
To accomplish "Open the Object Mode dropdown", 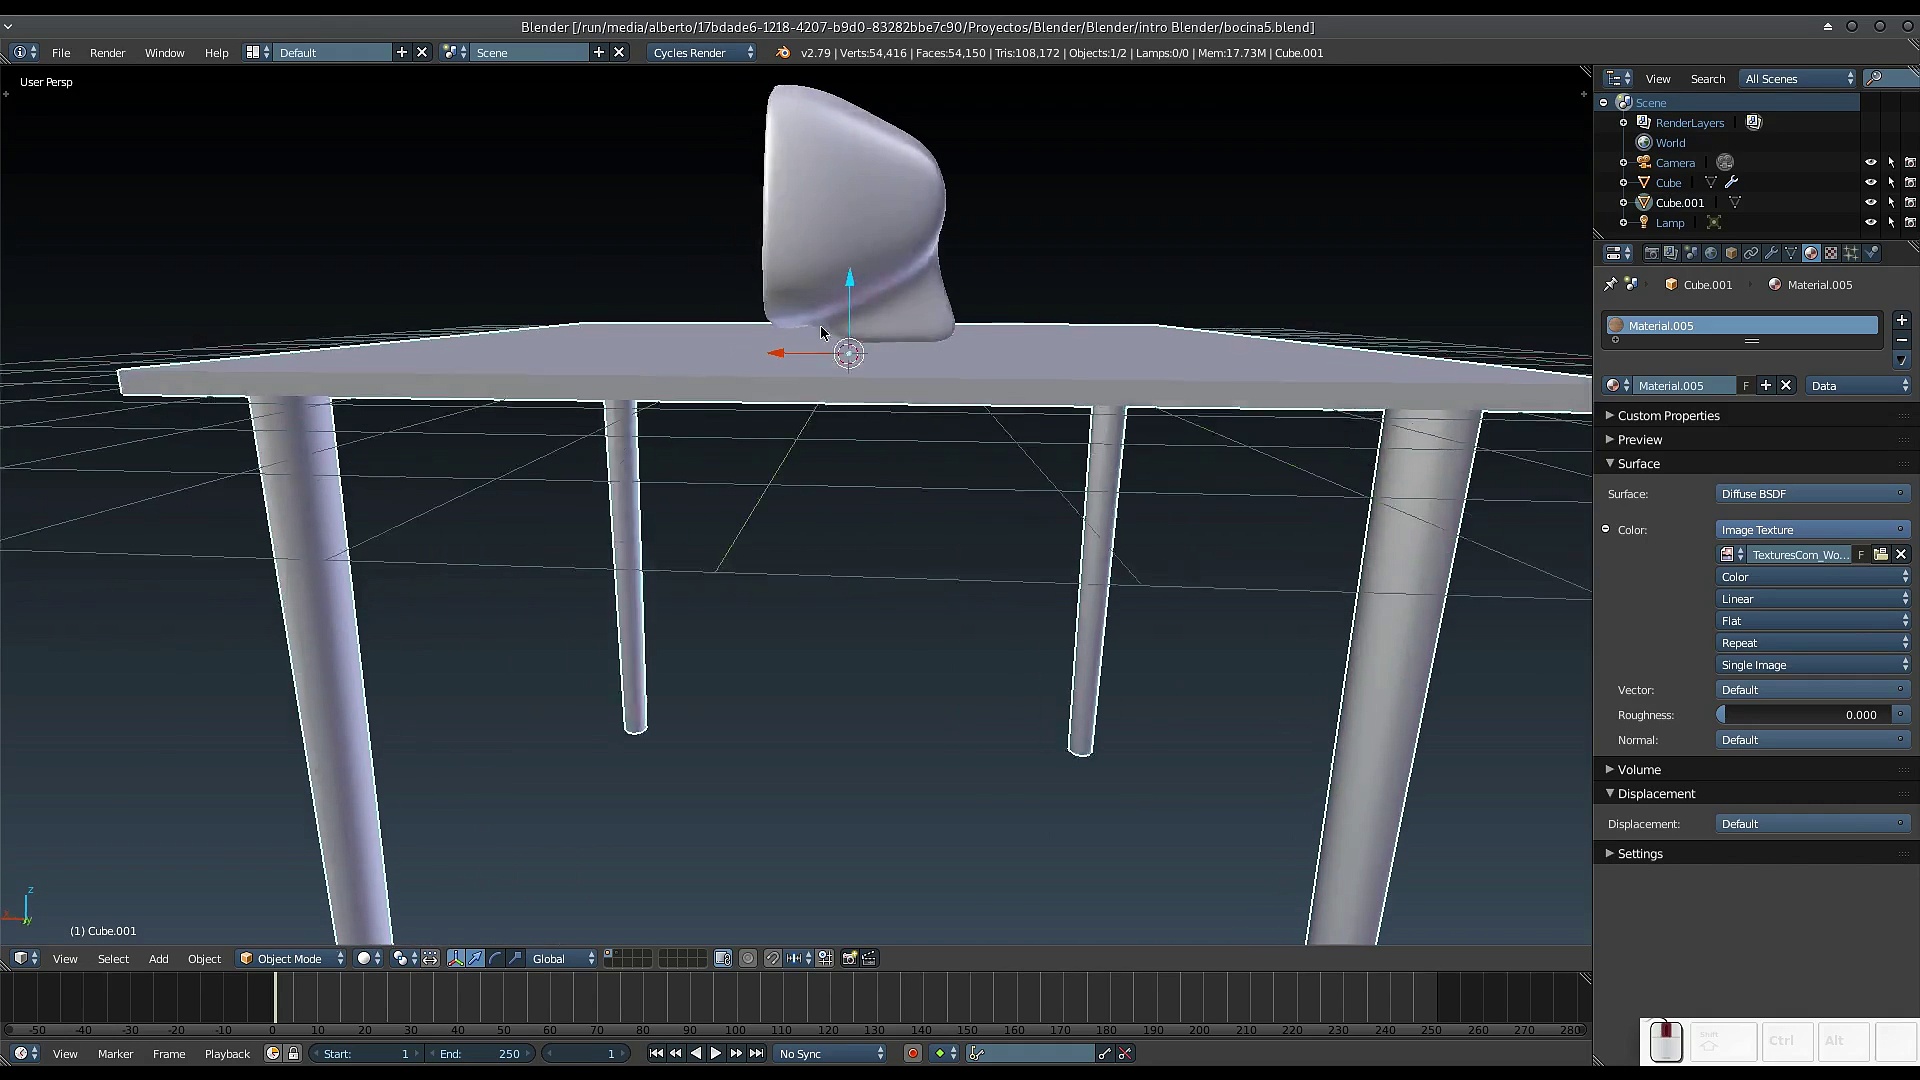I will tap(290, 958).
